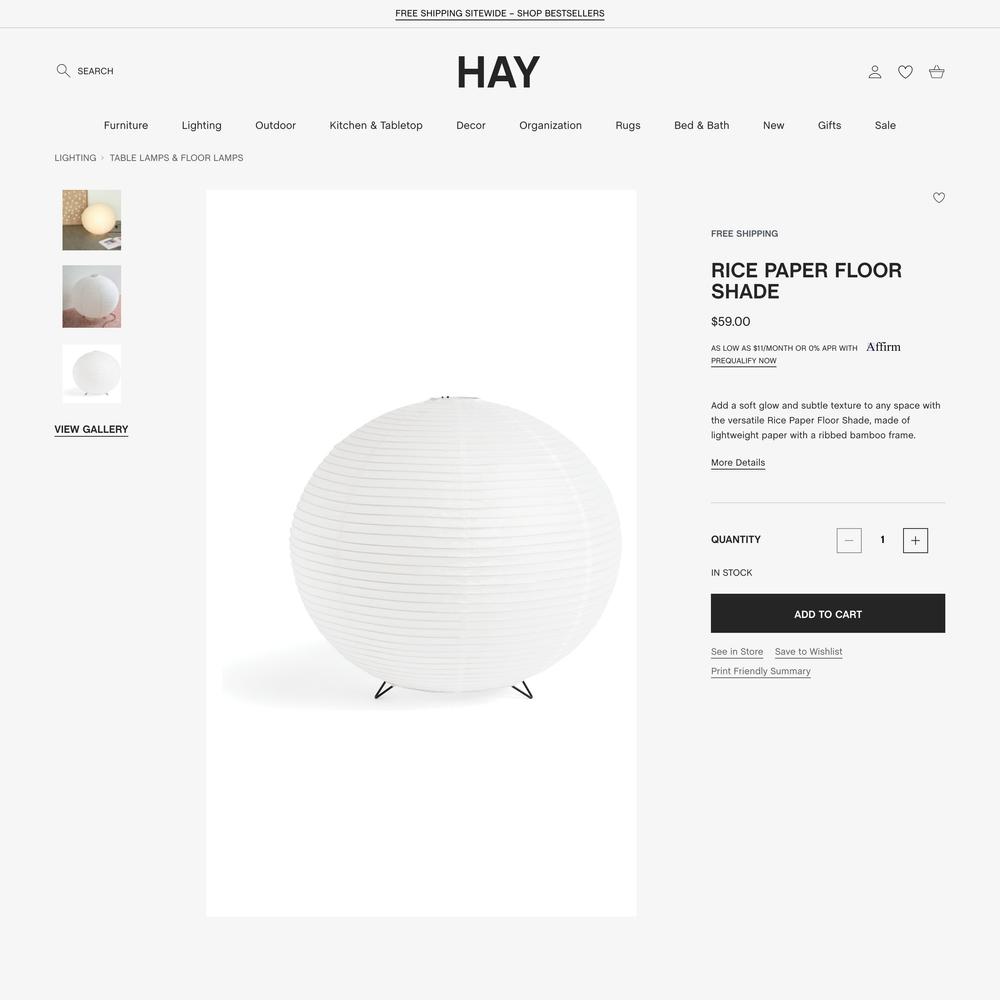This screenshot has height=1000, width=1000.
Task: Open the account profile icon
Action: tap(875, 72)
